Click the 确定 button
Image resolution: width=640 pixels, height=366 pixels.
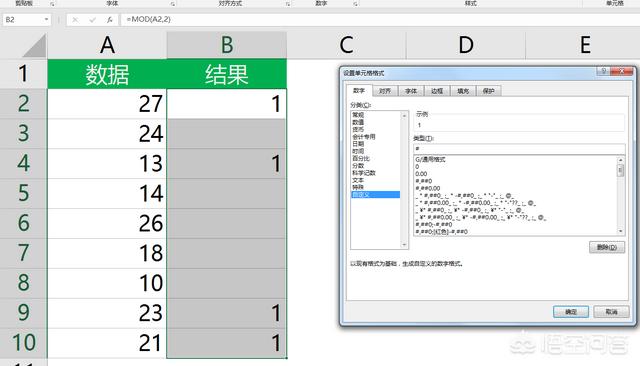571,312
